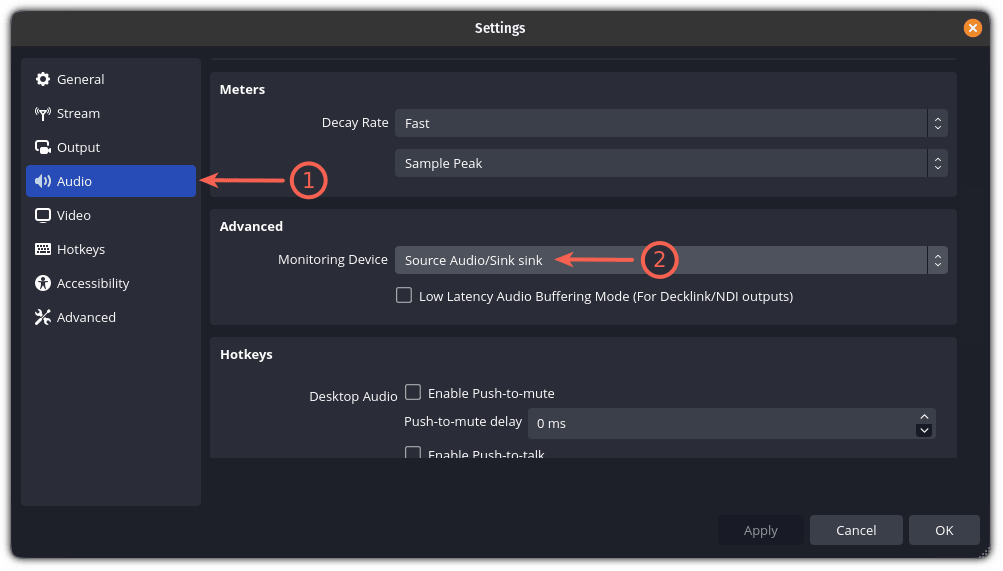Click the Hotkeys keyboard icon
This screenshot has height=571, width=1003.
pyautogui.click(x=43, y=250)
